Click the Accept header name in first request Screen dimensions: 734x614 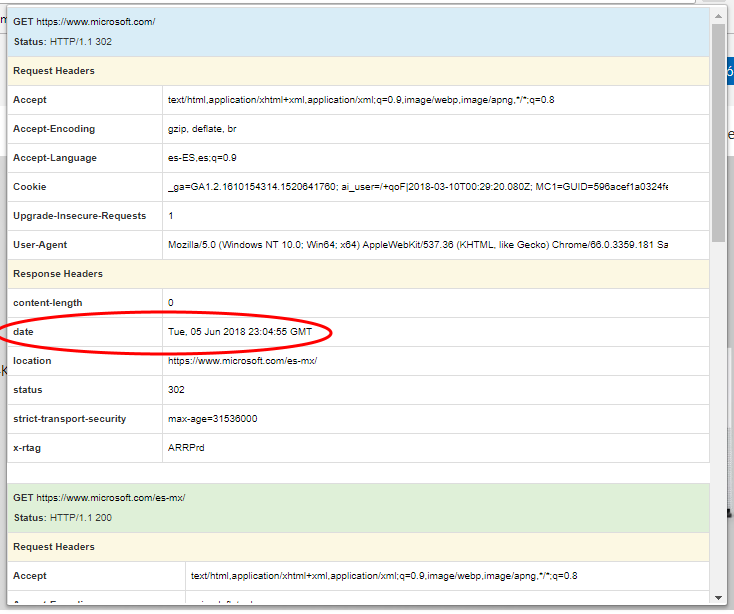tap(30, 100)
